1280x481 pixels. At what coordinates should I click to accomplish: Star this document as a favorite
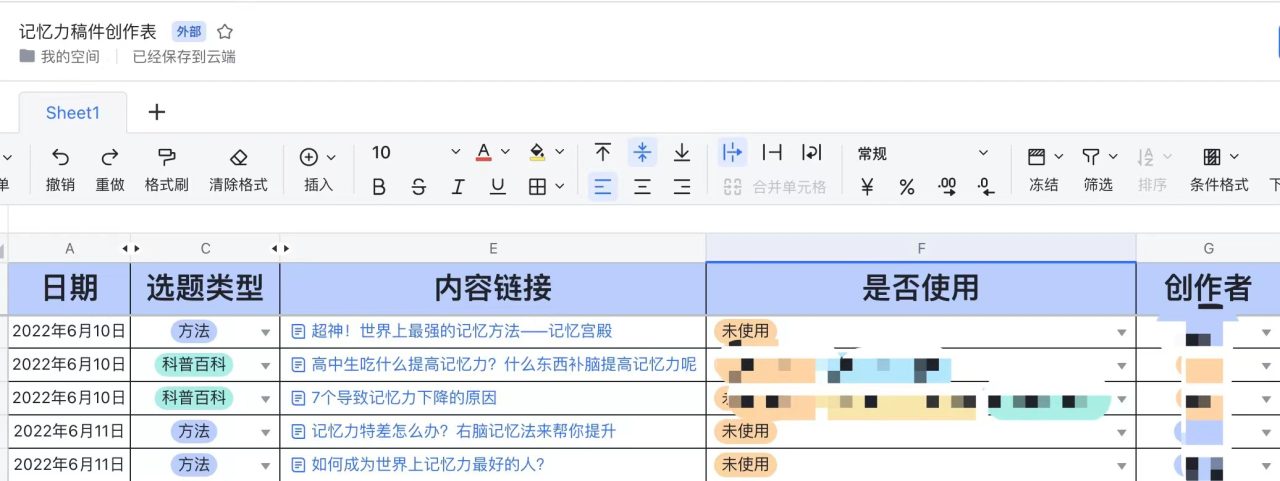coord(225,32)
